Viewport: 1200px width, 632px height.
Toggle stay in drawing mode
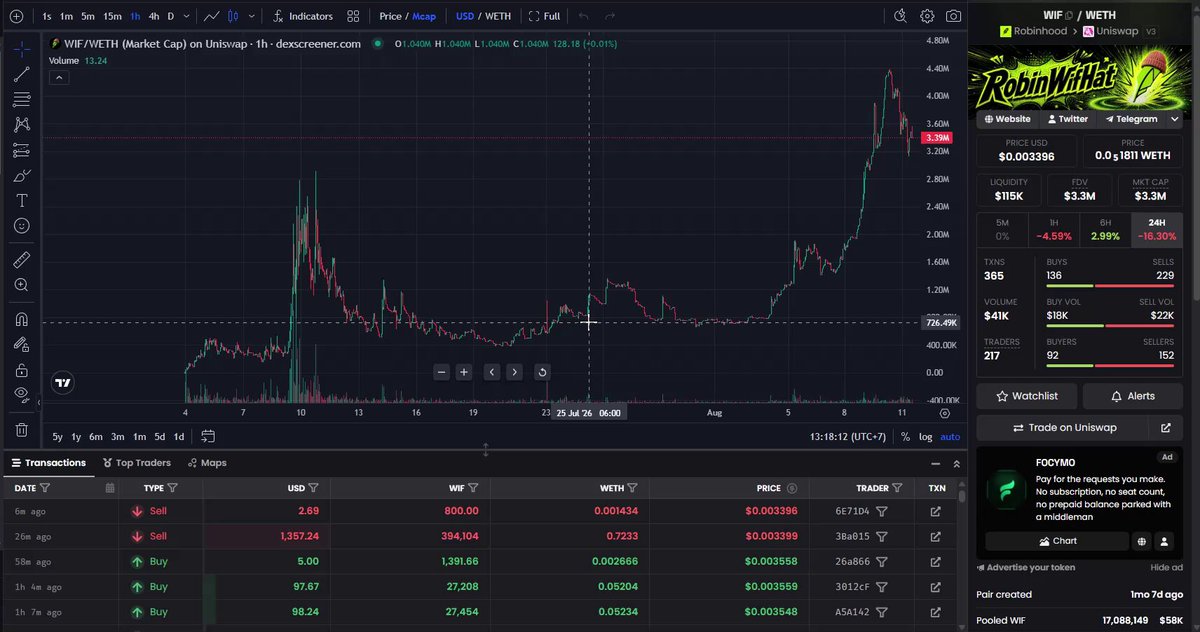[x=21, y=345]
